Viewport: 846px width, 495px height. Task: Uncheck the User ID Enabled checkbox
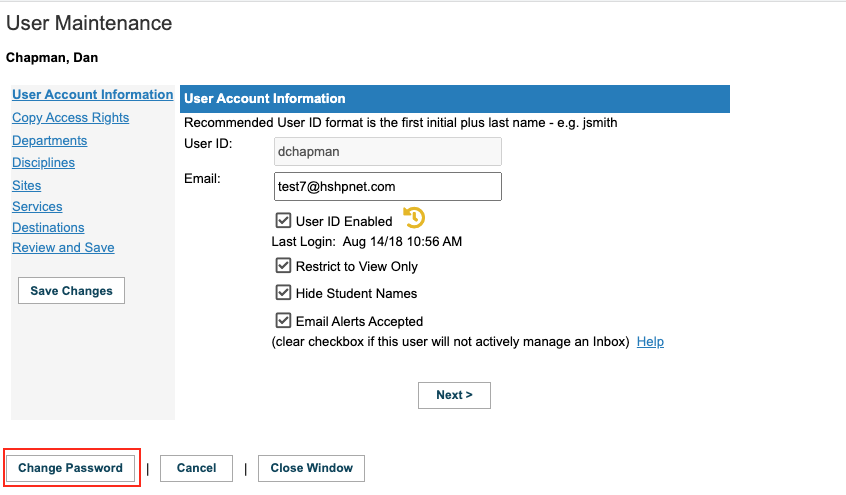click(283, 220)
